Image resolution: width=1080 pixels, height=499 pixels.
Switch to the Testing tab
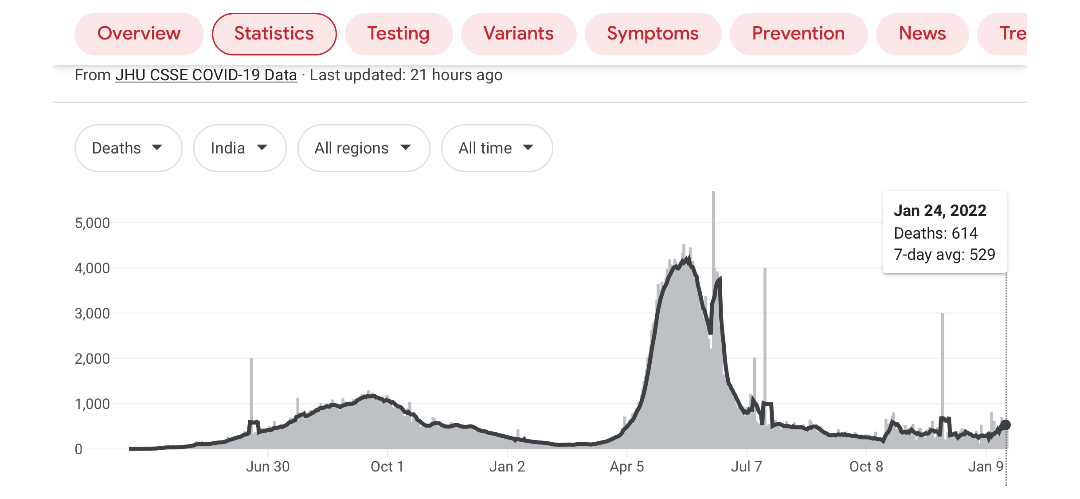(398, 34)
